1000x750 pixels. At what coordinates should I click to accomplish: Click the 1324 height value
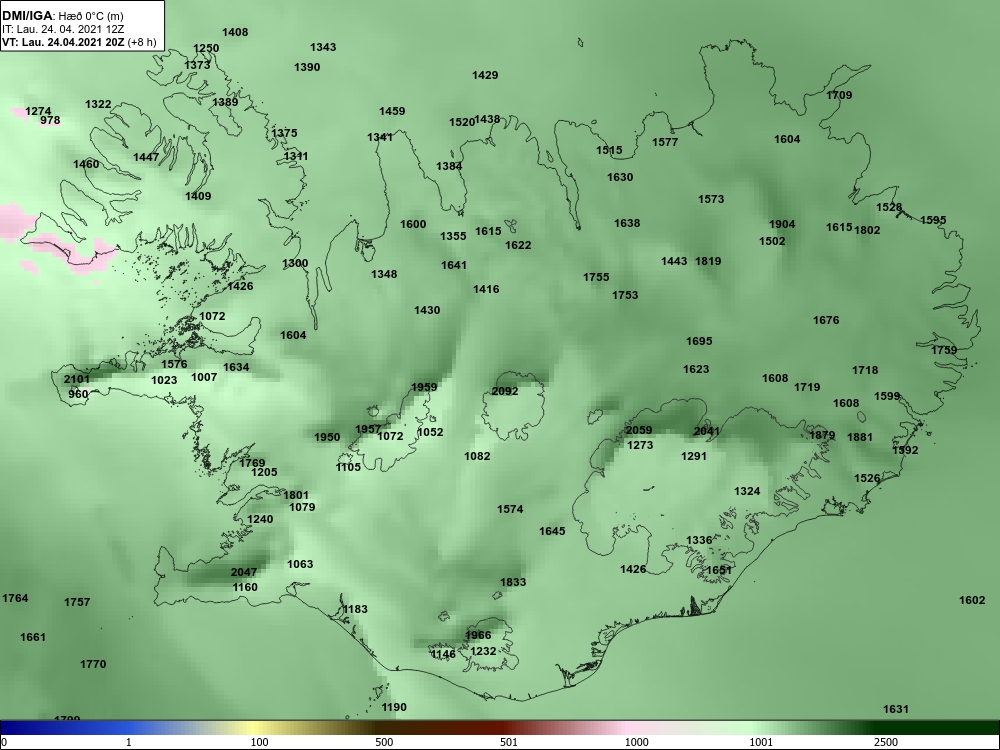coord(747,491)
